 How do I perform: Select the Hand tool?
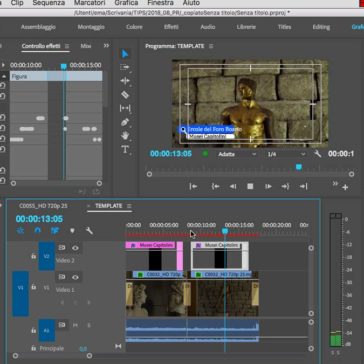(x=125, y=135)
